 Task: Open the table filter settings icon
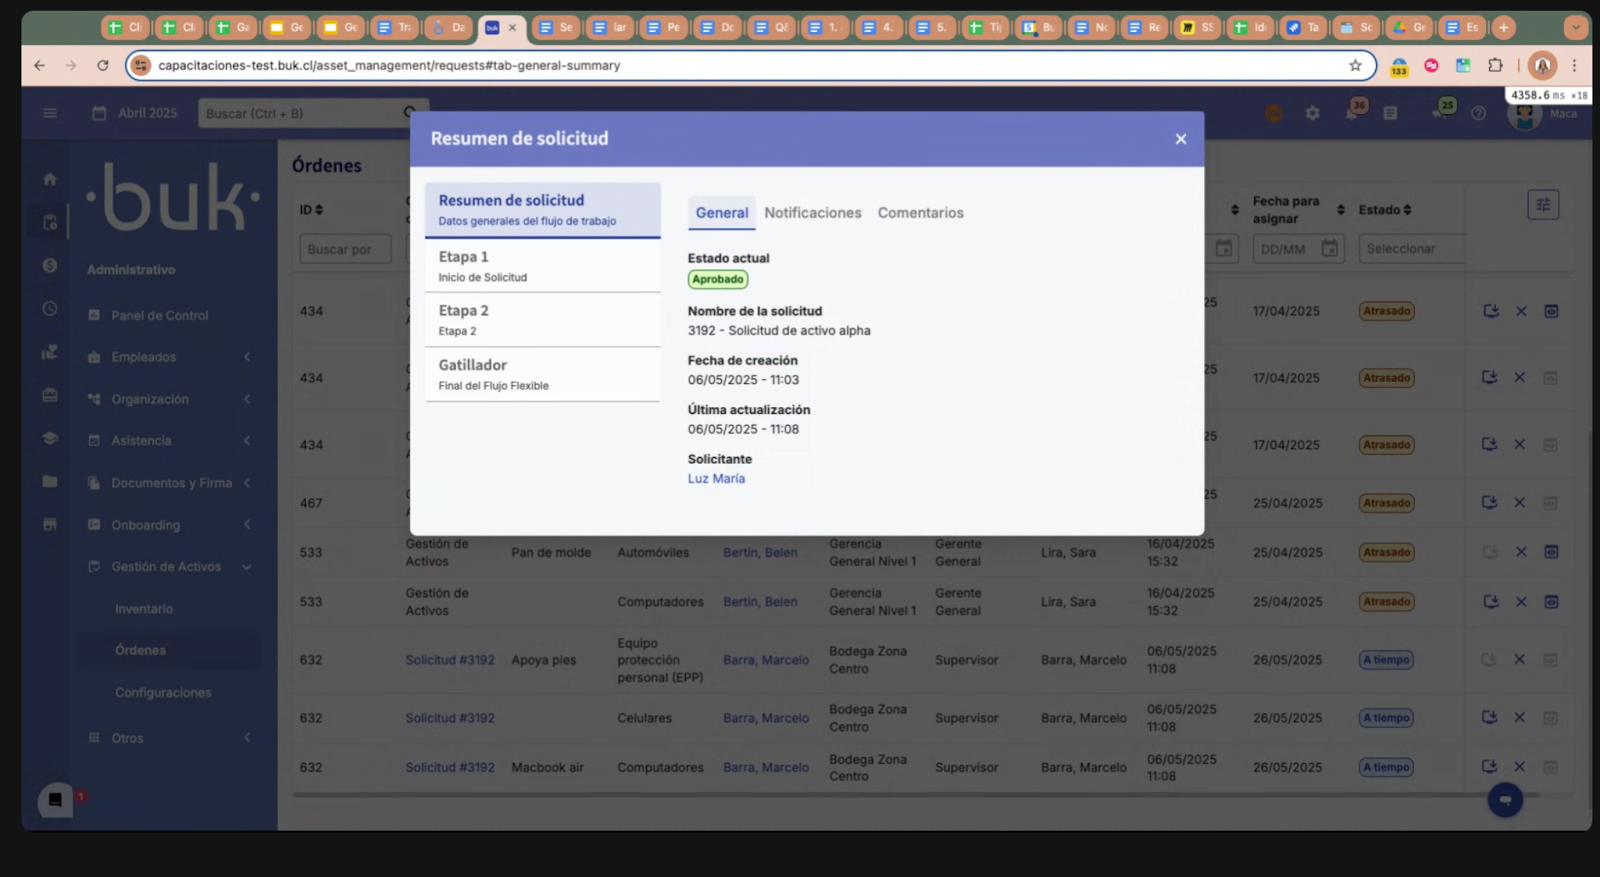pyautogui.click(x=1543, y=205)
